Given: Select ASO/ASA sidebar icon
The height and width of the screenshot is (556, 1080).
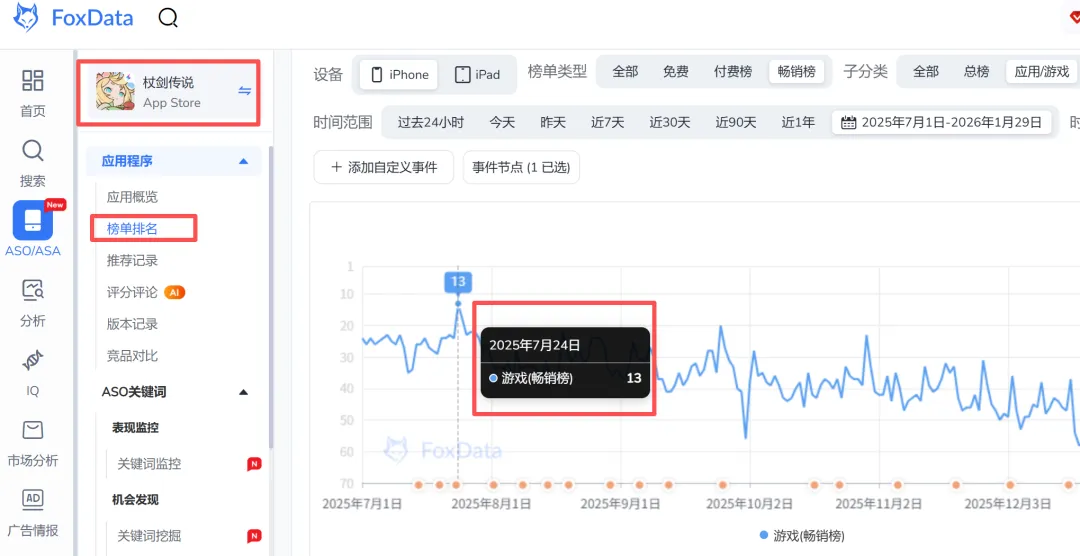Looking at the screenshot, I should pos(32,227).
